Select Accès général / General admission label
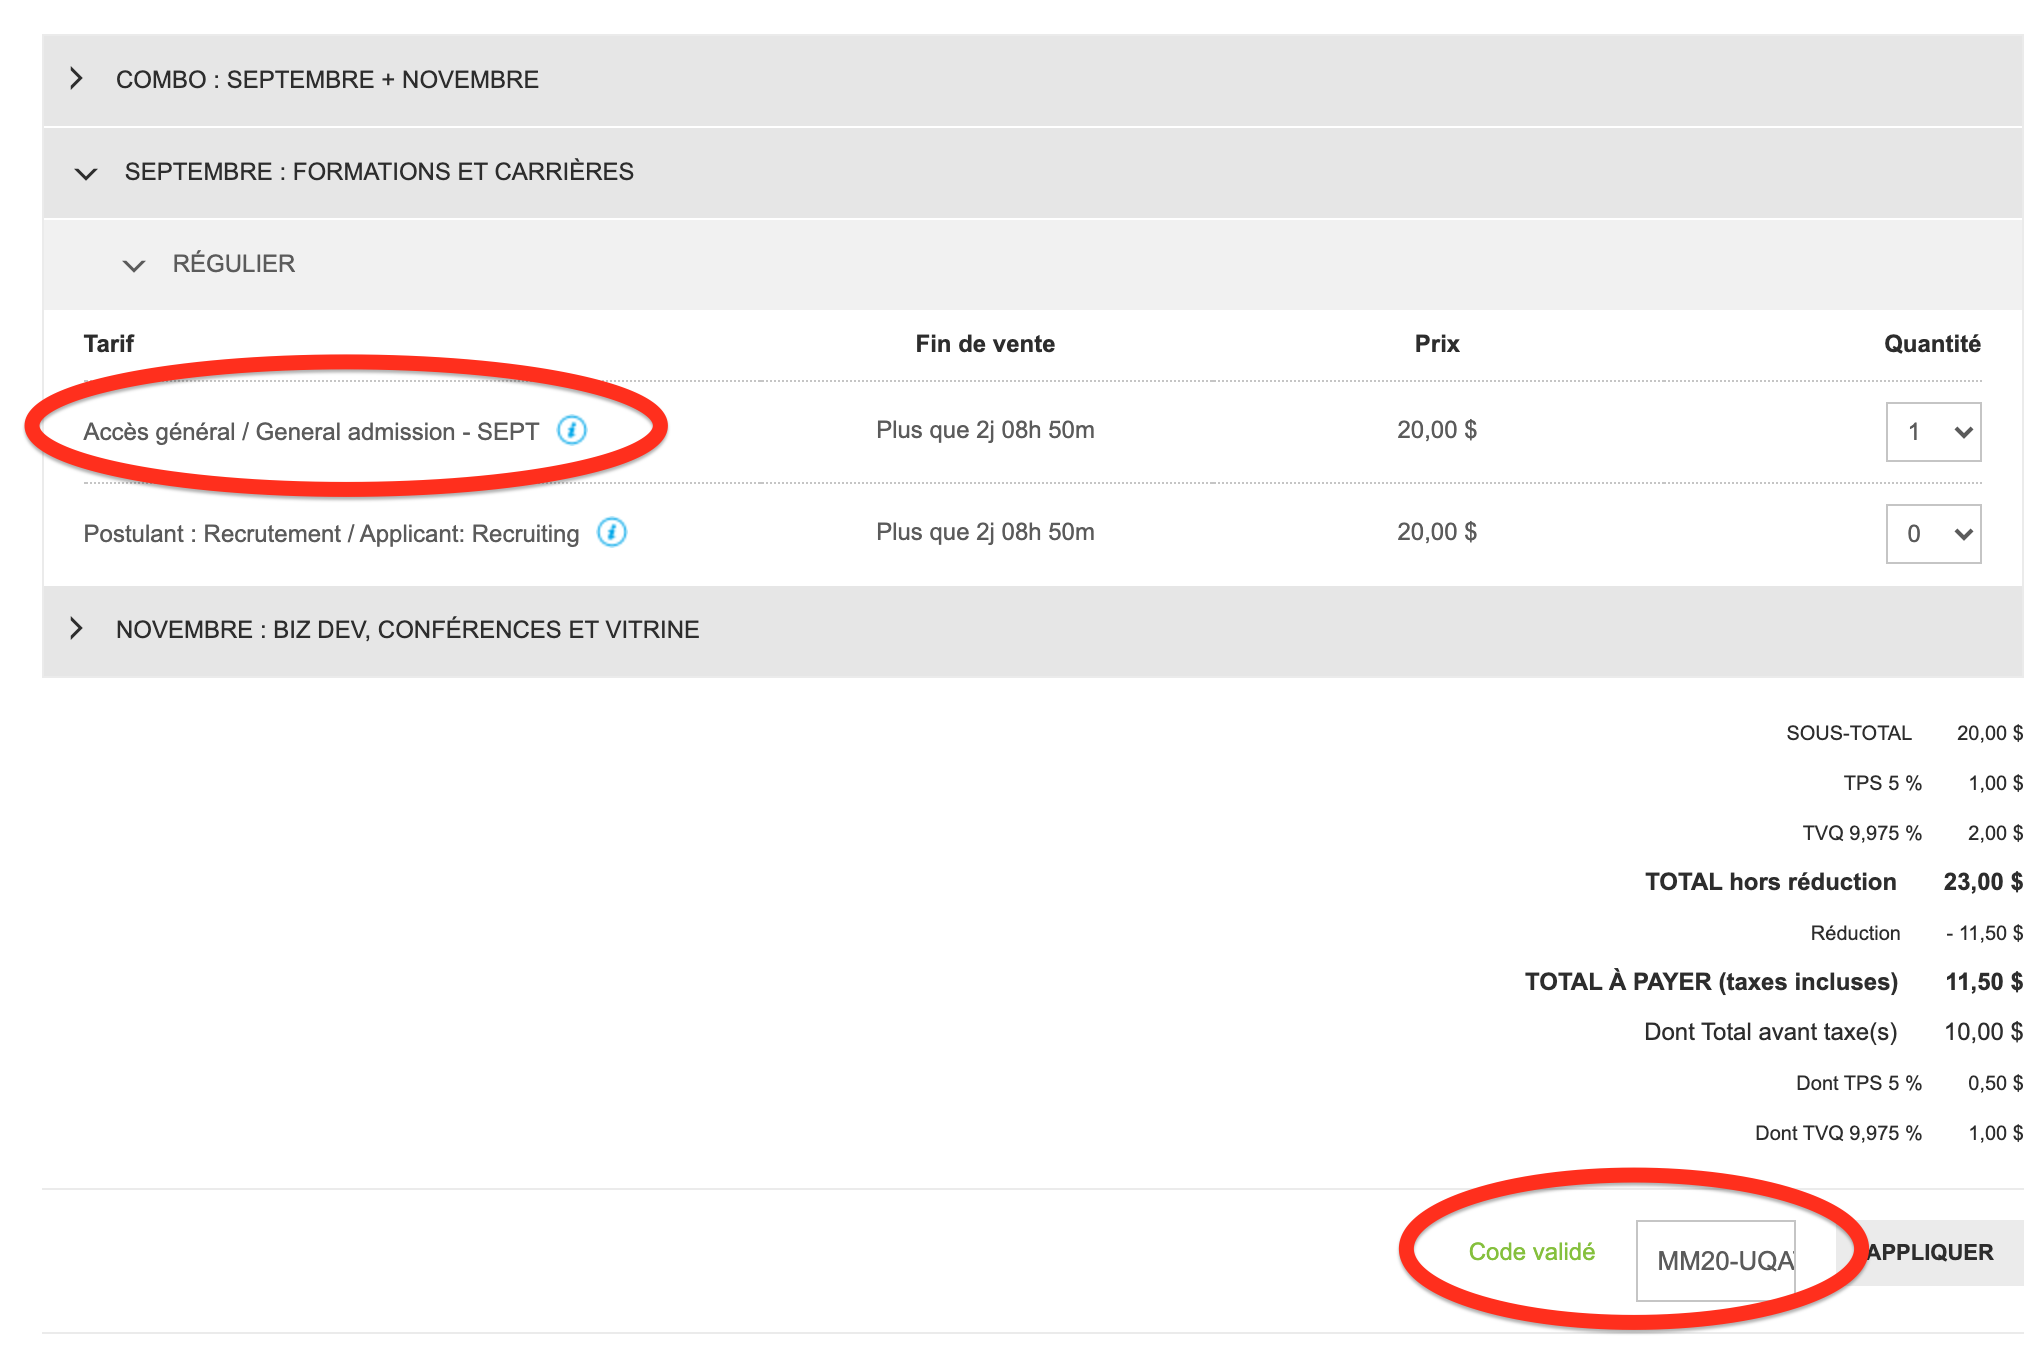Image resolution: width=2034 pixels, height=1364 pixels. (x=310, y=432)
